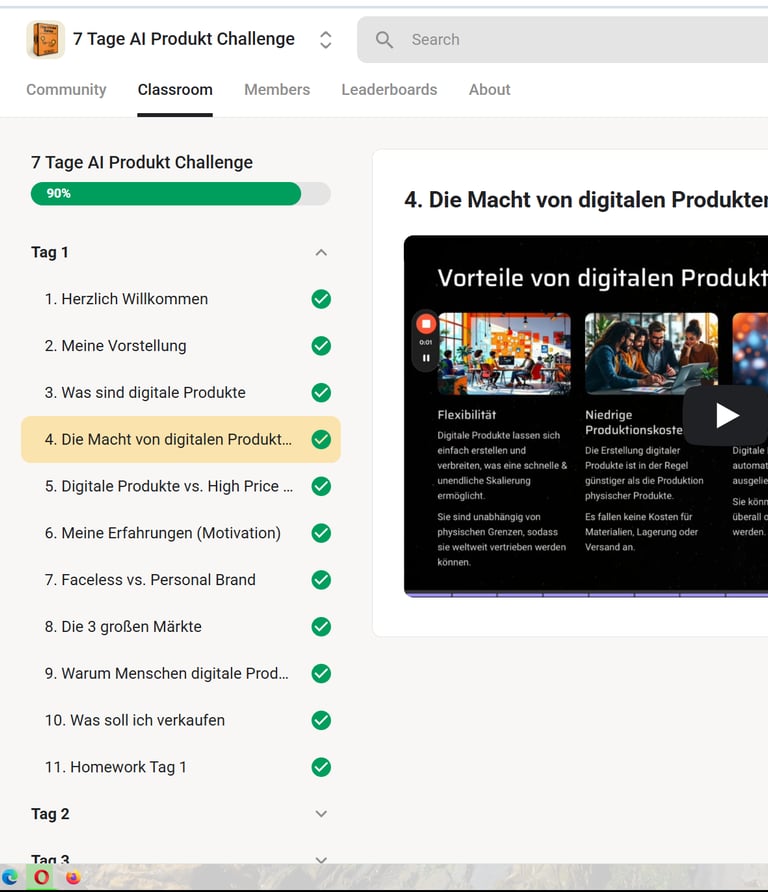768x892 pixels.
Task: Click the pause icon in the recorder overlay
Action: [426, 358]
